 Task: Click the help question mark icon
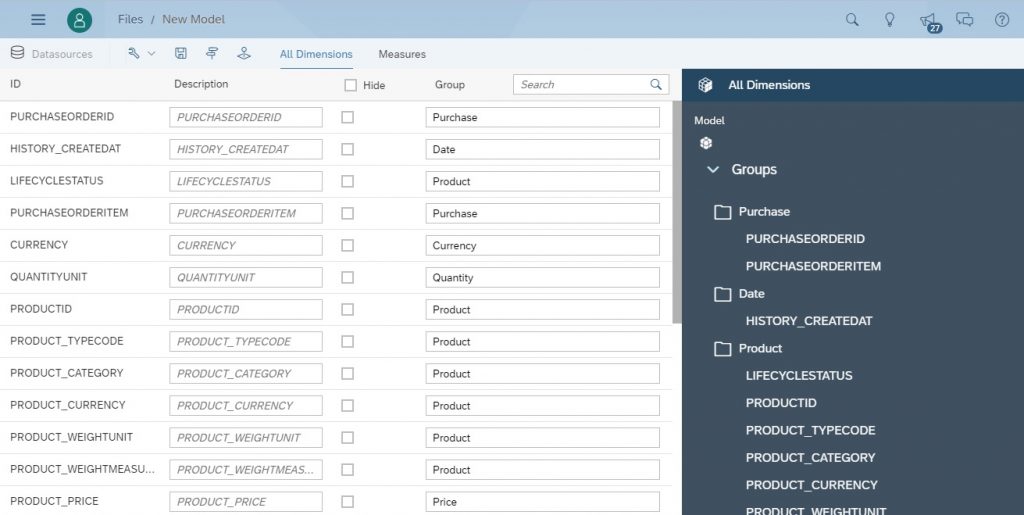1002,20
